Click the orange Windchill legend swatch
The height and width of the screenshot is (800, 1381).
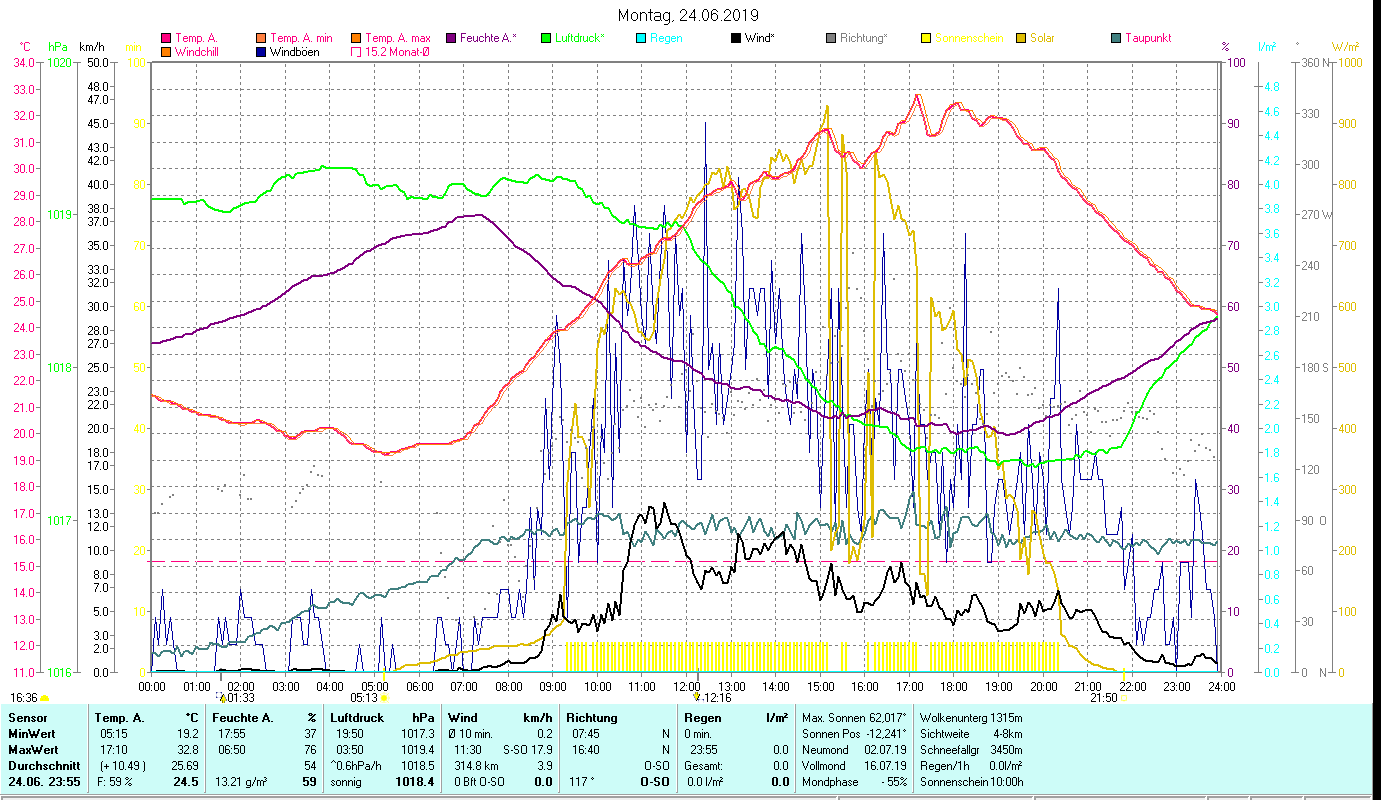[x=166, y=52]
